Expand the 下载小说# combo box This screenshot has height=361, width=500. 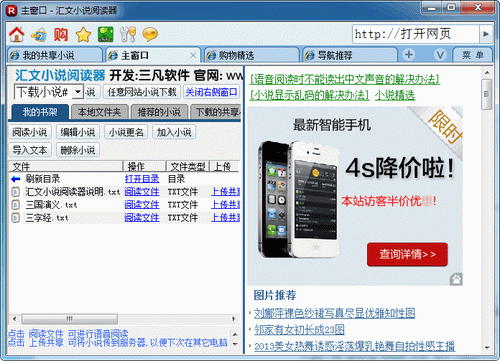78,92
